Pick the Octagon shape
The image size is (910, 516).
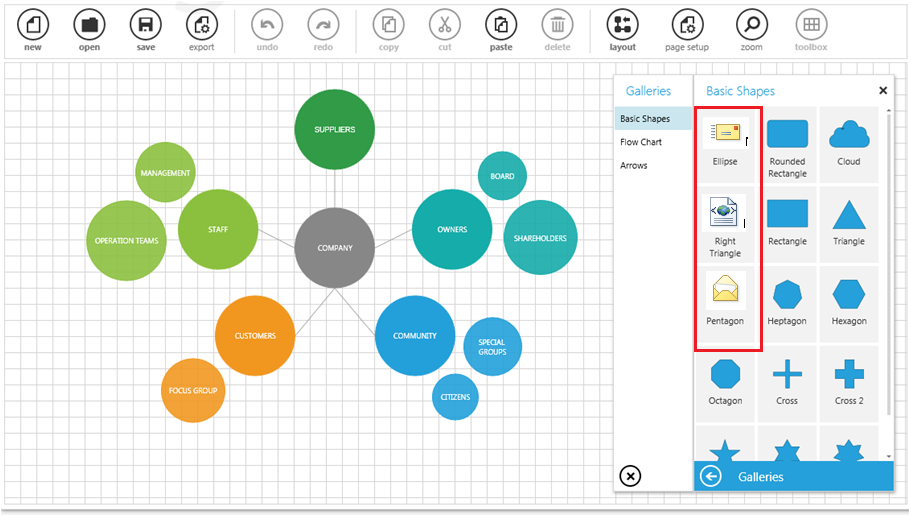tap(725, 384)
